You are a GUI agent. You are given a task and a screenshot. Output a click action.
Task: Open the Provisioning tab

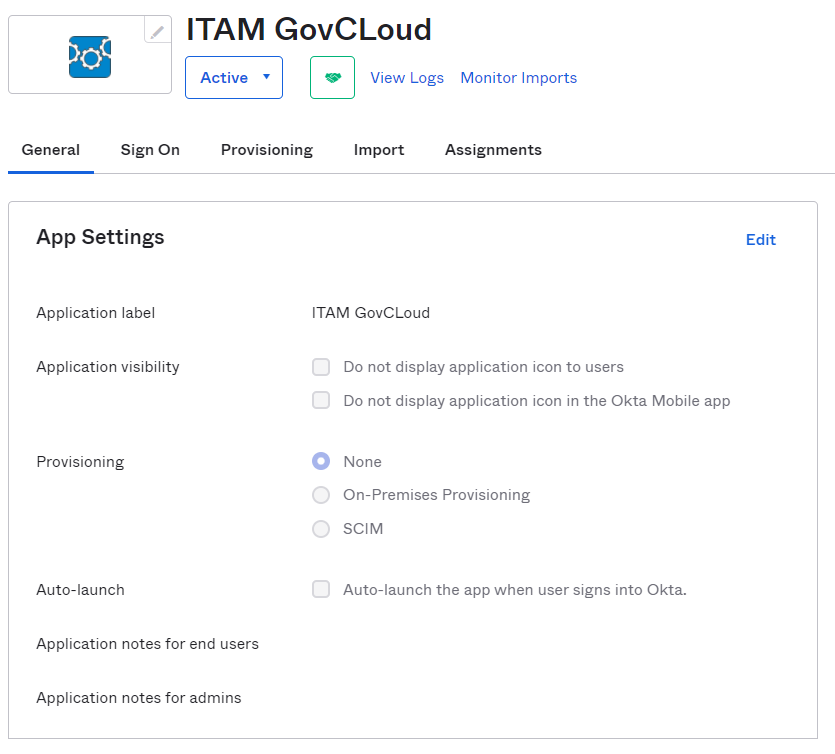(x=267, y=150)
